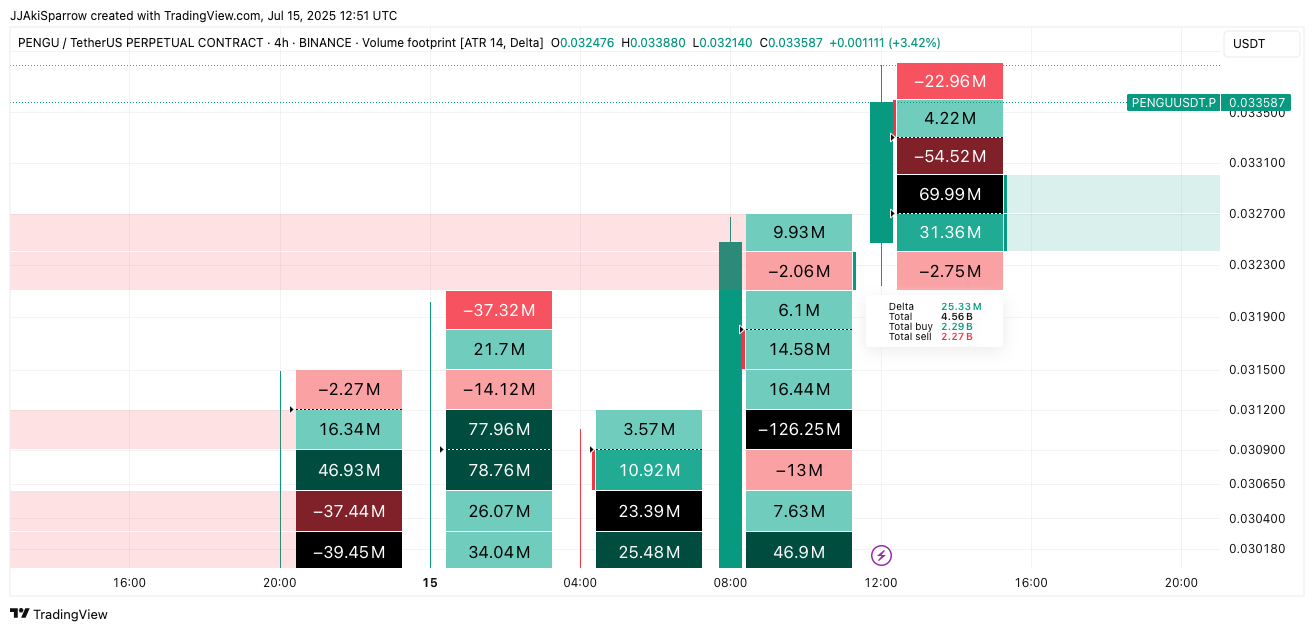Click the large green 08:00 candle body

pos(730,404)
